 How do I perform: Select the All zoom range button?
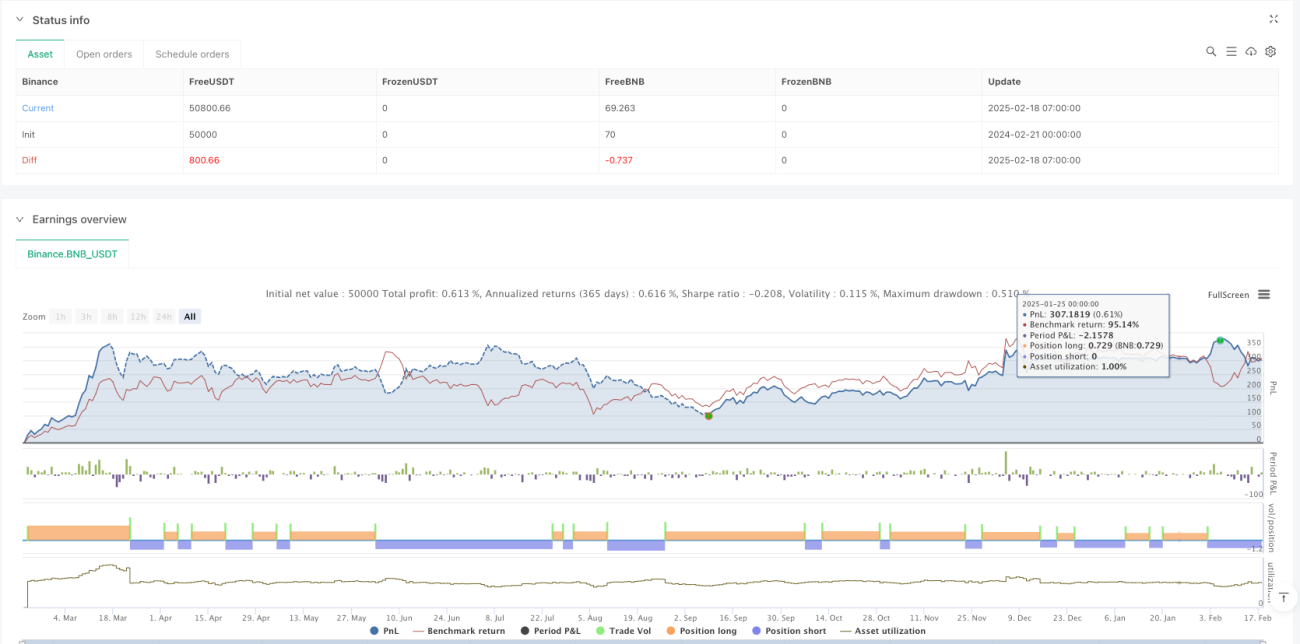click(x=189, y=316)
